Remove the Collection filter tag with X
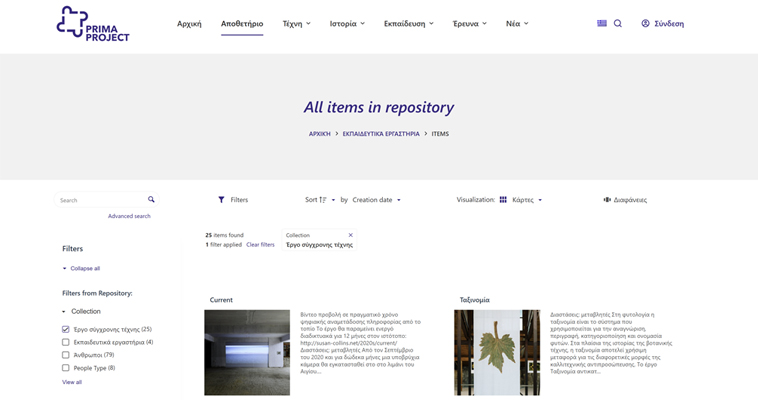This screenshot has height=400, width=758. tap(350, 235)
